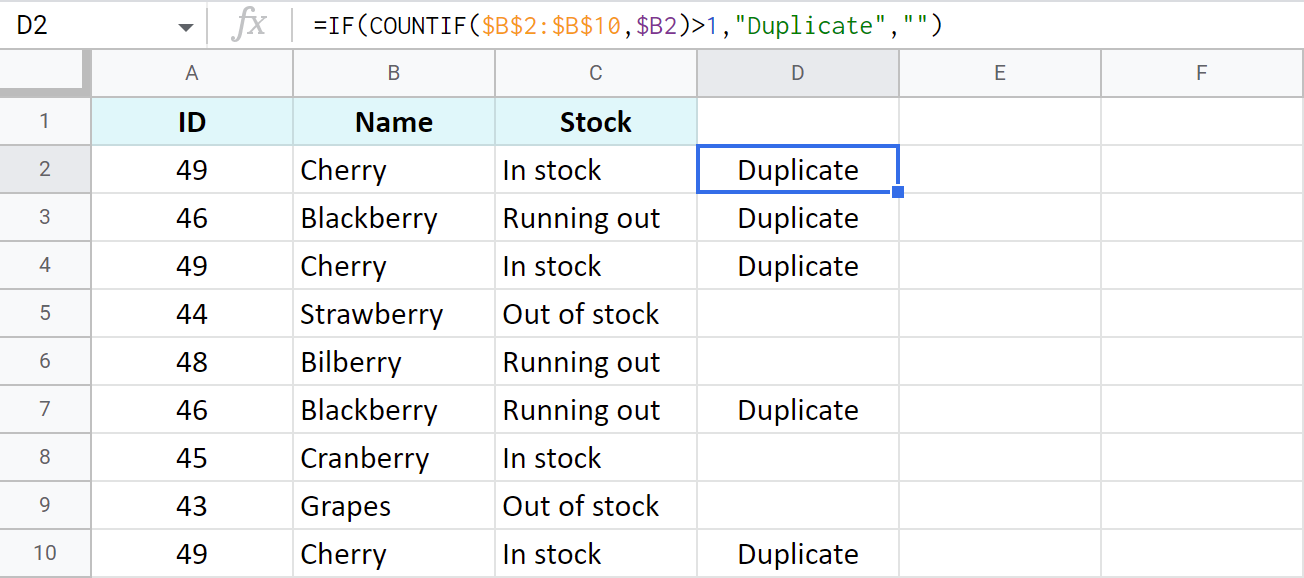Select column D header
Screen dimensions: 1304x578
tap(797, 72)
